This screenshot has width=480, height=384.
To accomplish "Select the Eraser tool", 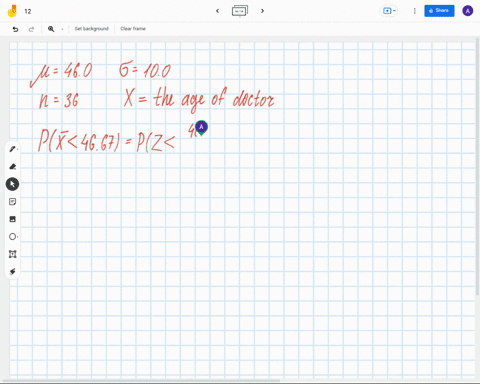I will tap(12, 167).
